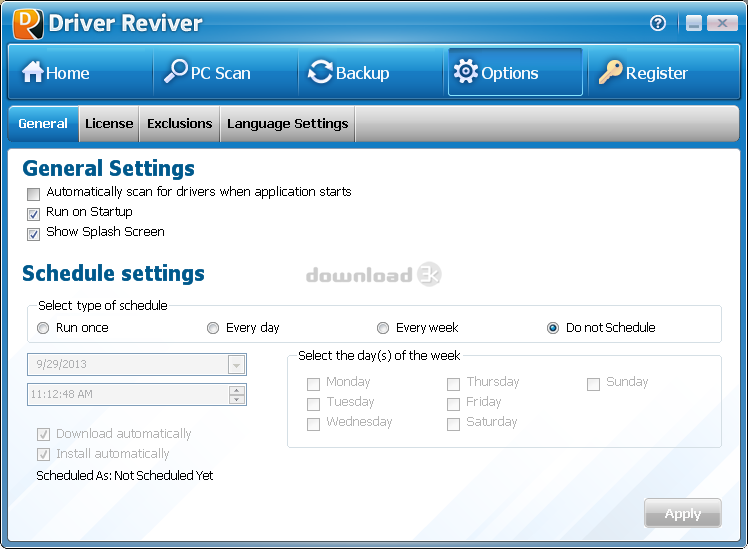Open help via question mark icon
This screenshot has height=549, width=748.
658,23
